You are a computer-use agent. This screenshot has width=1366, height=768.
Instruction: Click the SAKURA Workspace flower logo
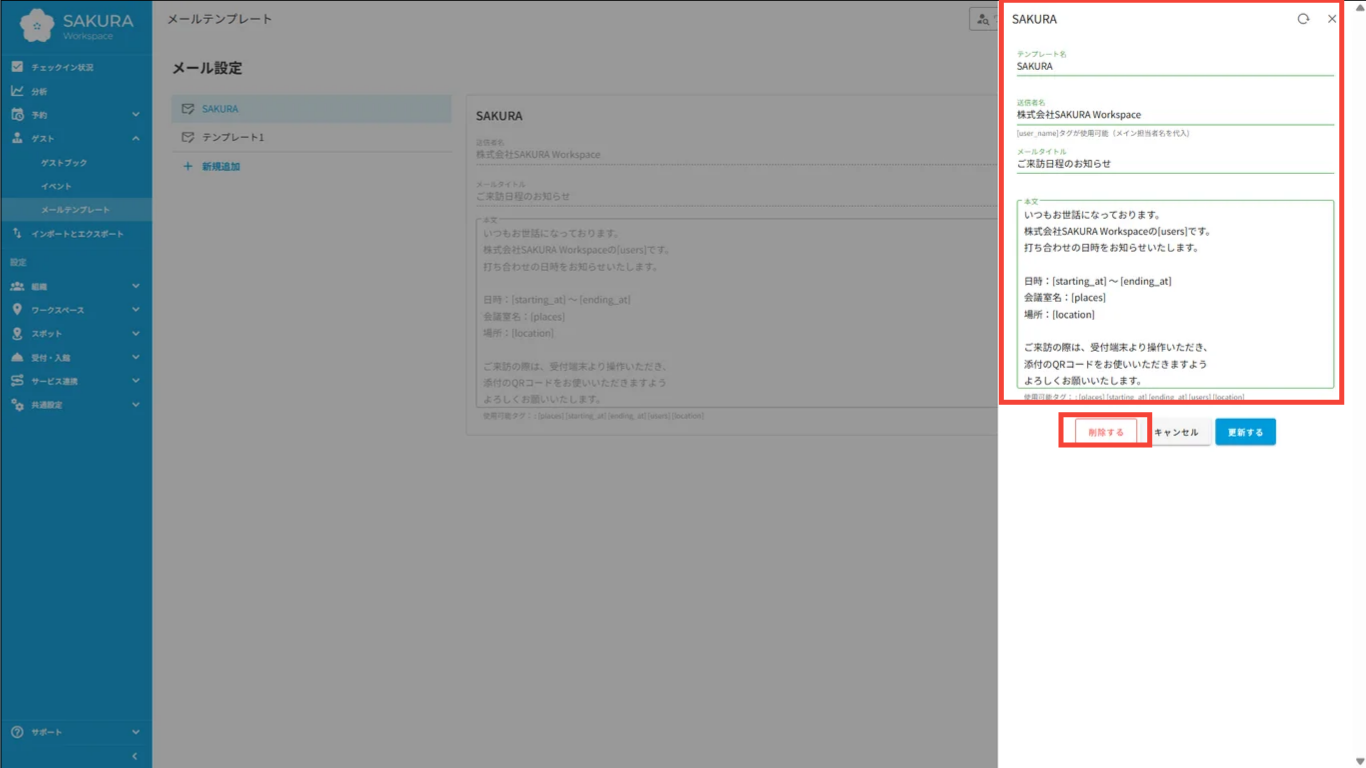(37, 26)
